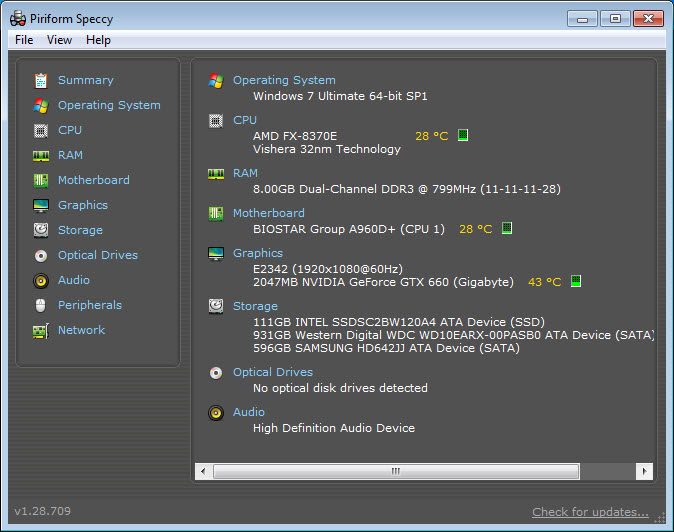Image resolution: width=674 pixels, height=532 pixels.
Task: Click the BIOSTAR Group A960D+ text
Action: [x=349, y=229]
